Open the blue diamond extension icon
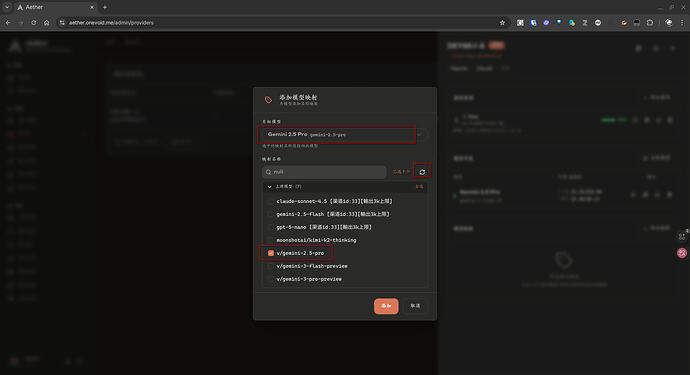690x375 pixels. pos(559,22)
